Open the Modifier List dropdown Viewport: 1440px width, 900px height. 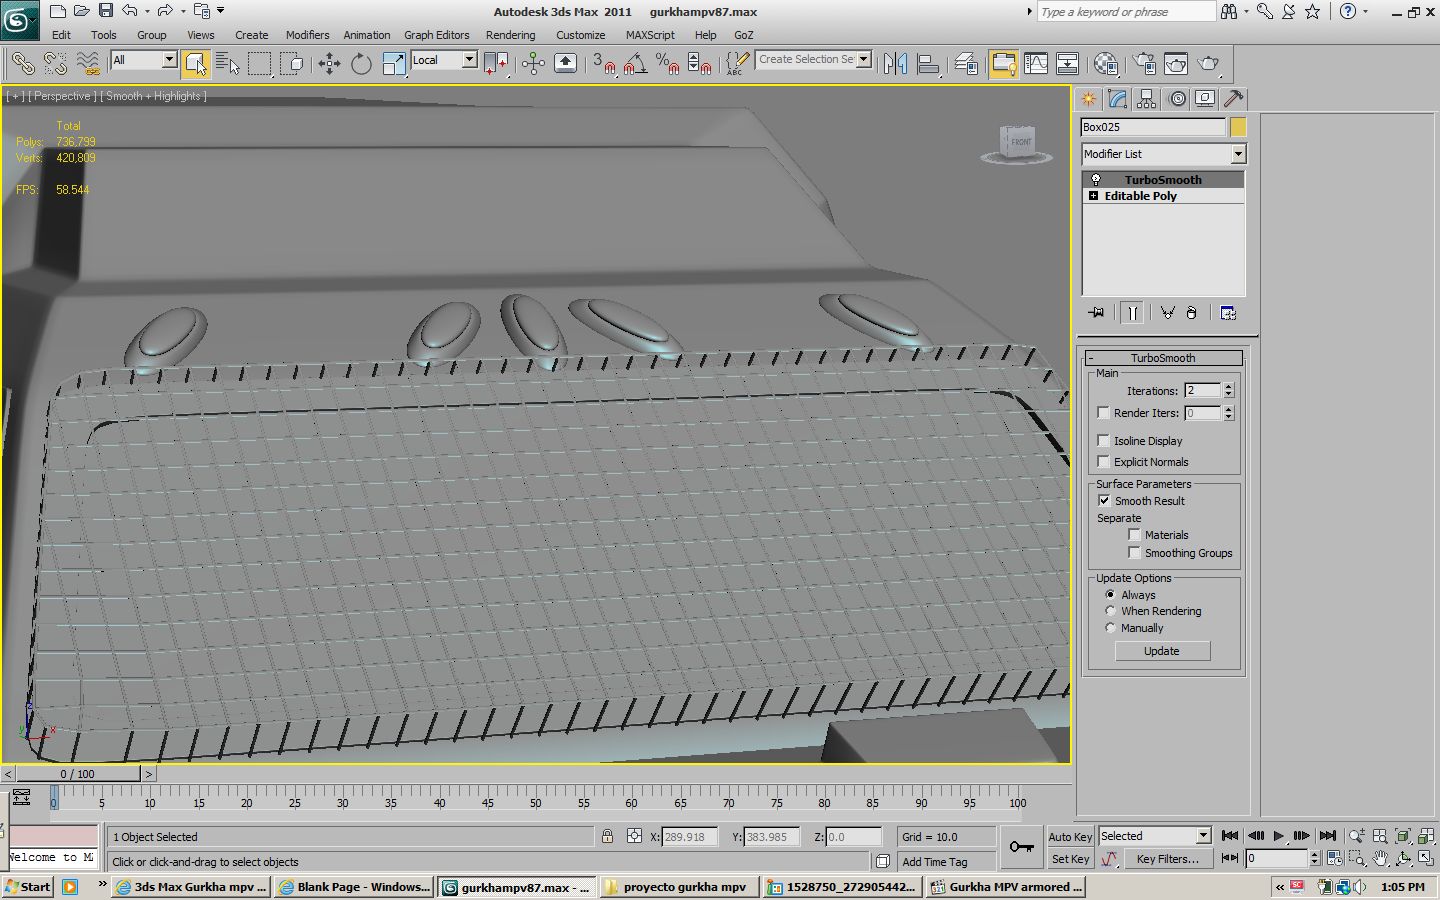[x=1238, y=154]
